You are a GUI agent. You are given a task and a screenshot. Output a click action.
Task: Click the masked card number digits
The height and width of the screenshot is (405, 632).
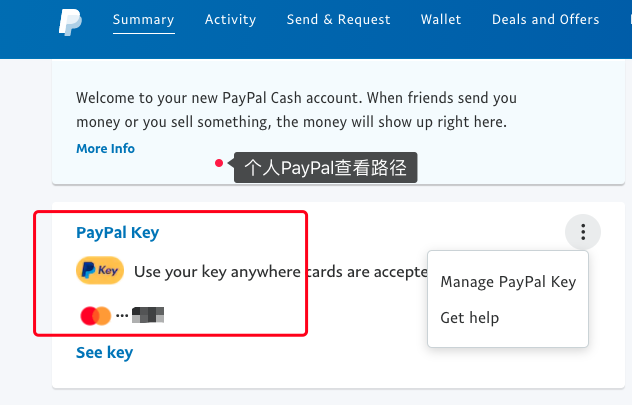coord(148,316)
